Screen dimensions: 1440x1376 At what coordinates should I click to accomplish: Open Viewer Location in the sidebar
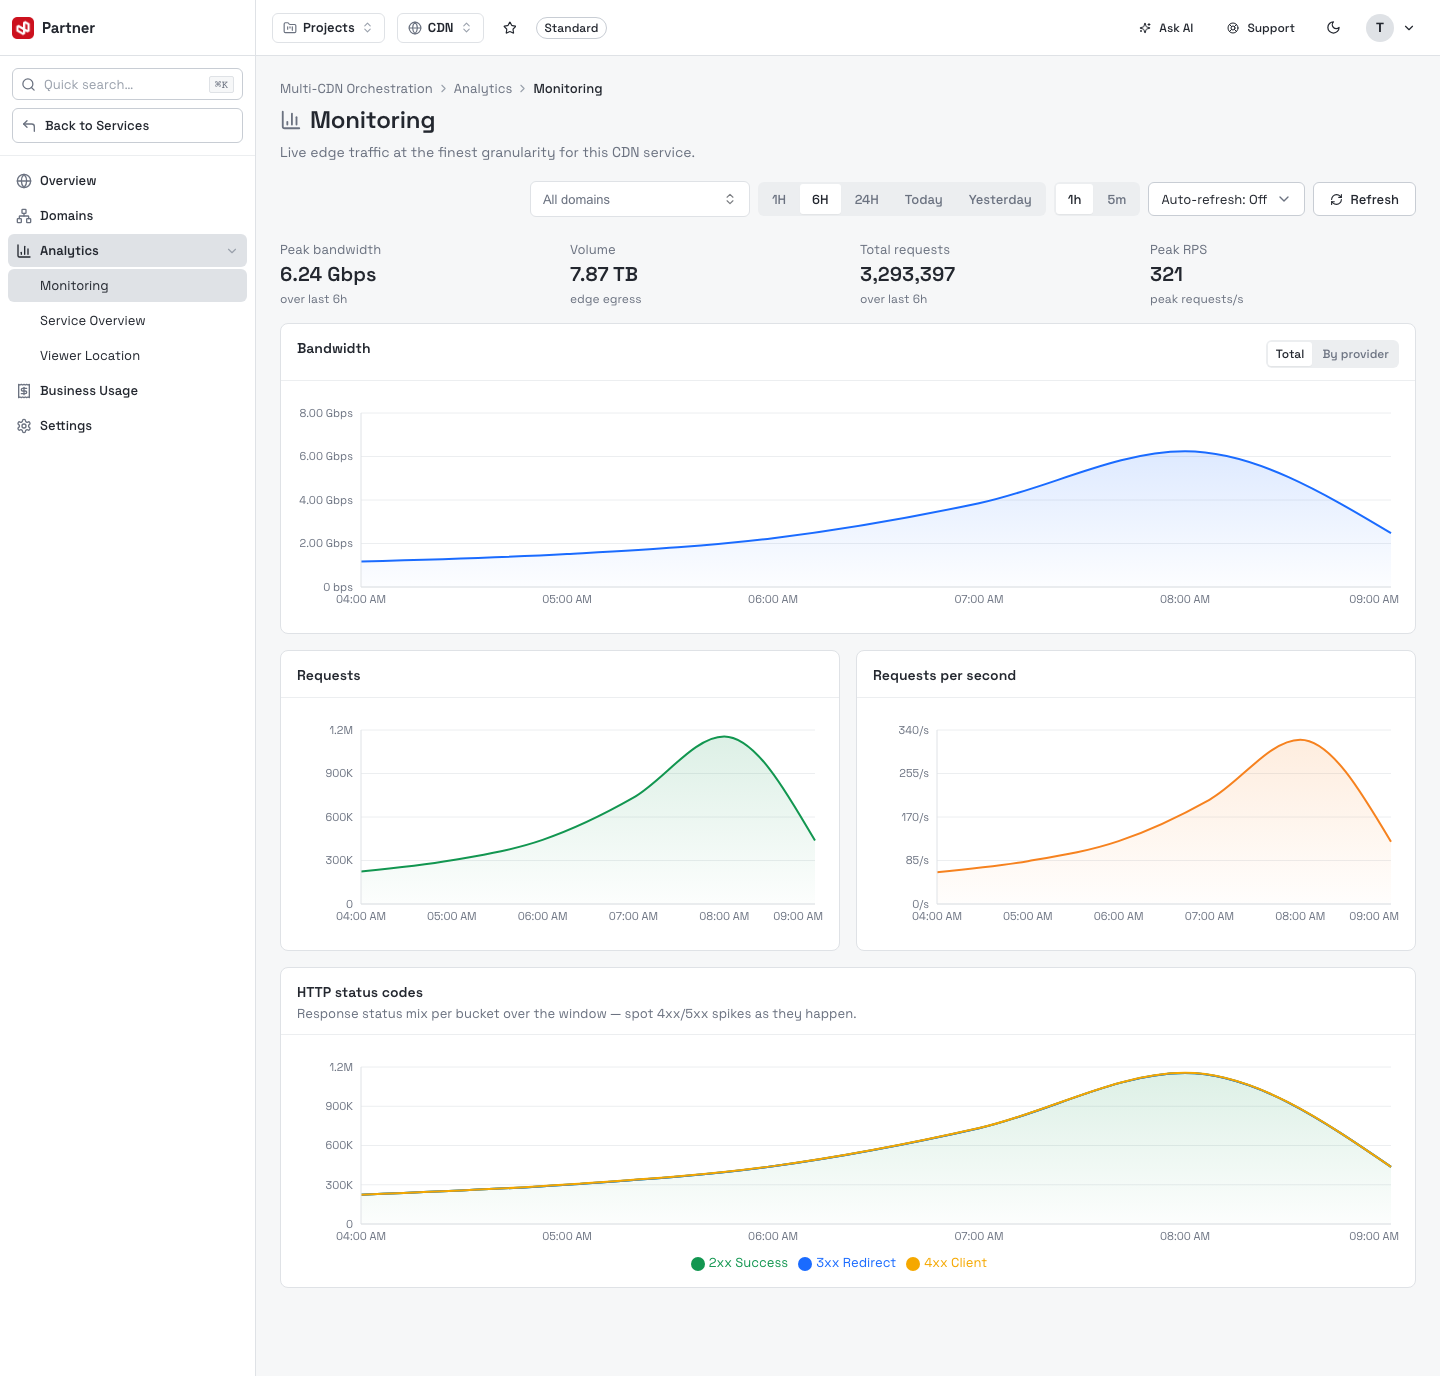(x=127, y=356)
